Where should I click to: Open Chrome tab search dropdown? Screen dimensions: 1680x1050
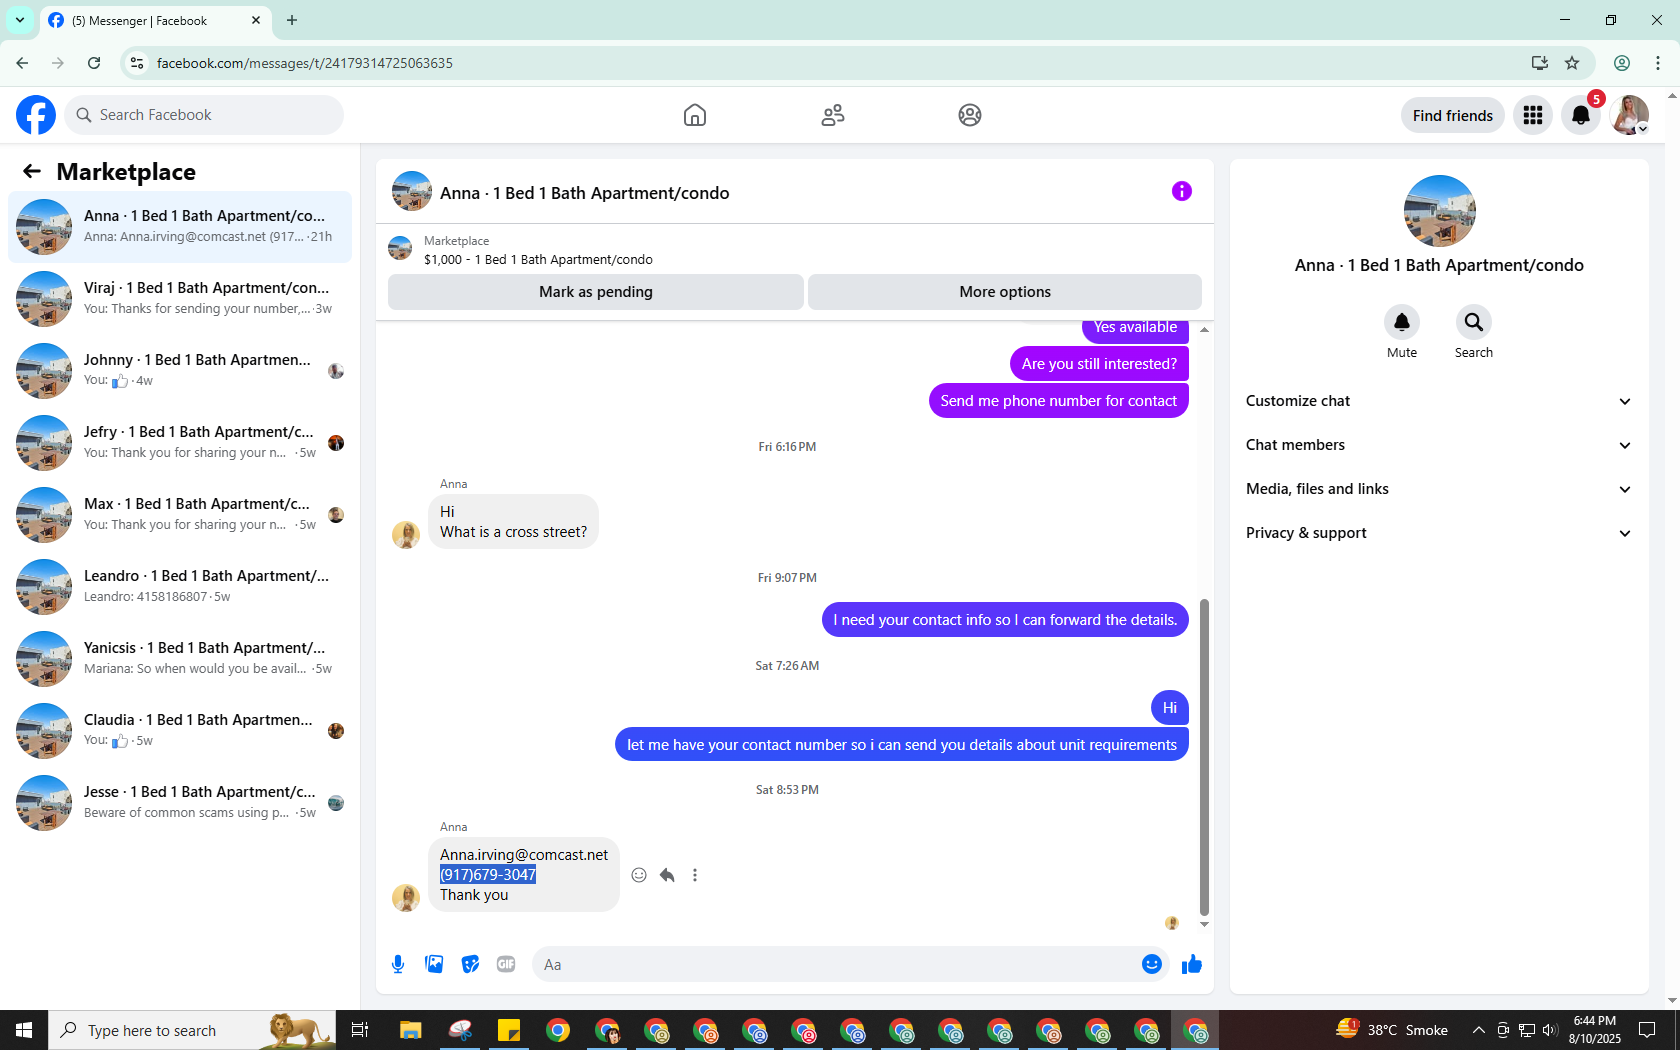(20, 20)
